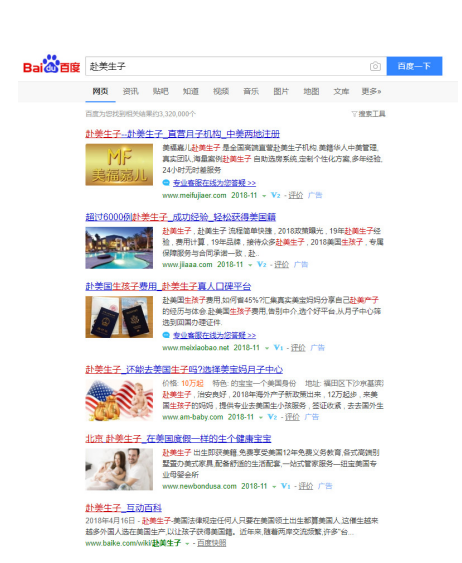
Task: Expand the 更多» menu
Action: click(x=371, y=92)
